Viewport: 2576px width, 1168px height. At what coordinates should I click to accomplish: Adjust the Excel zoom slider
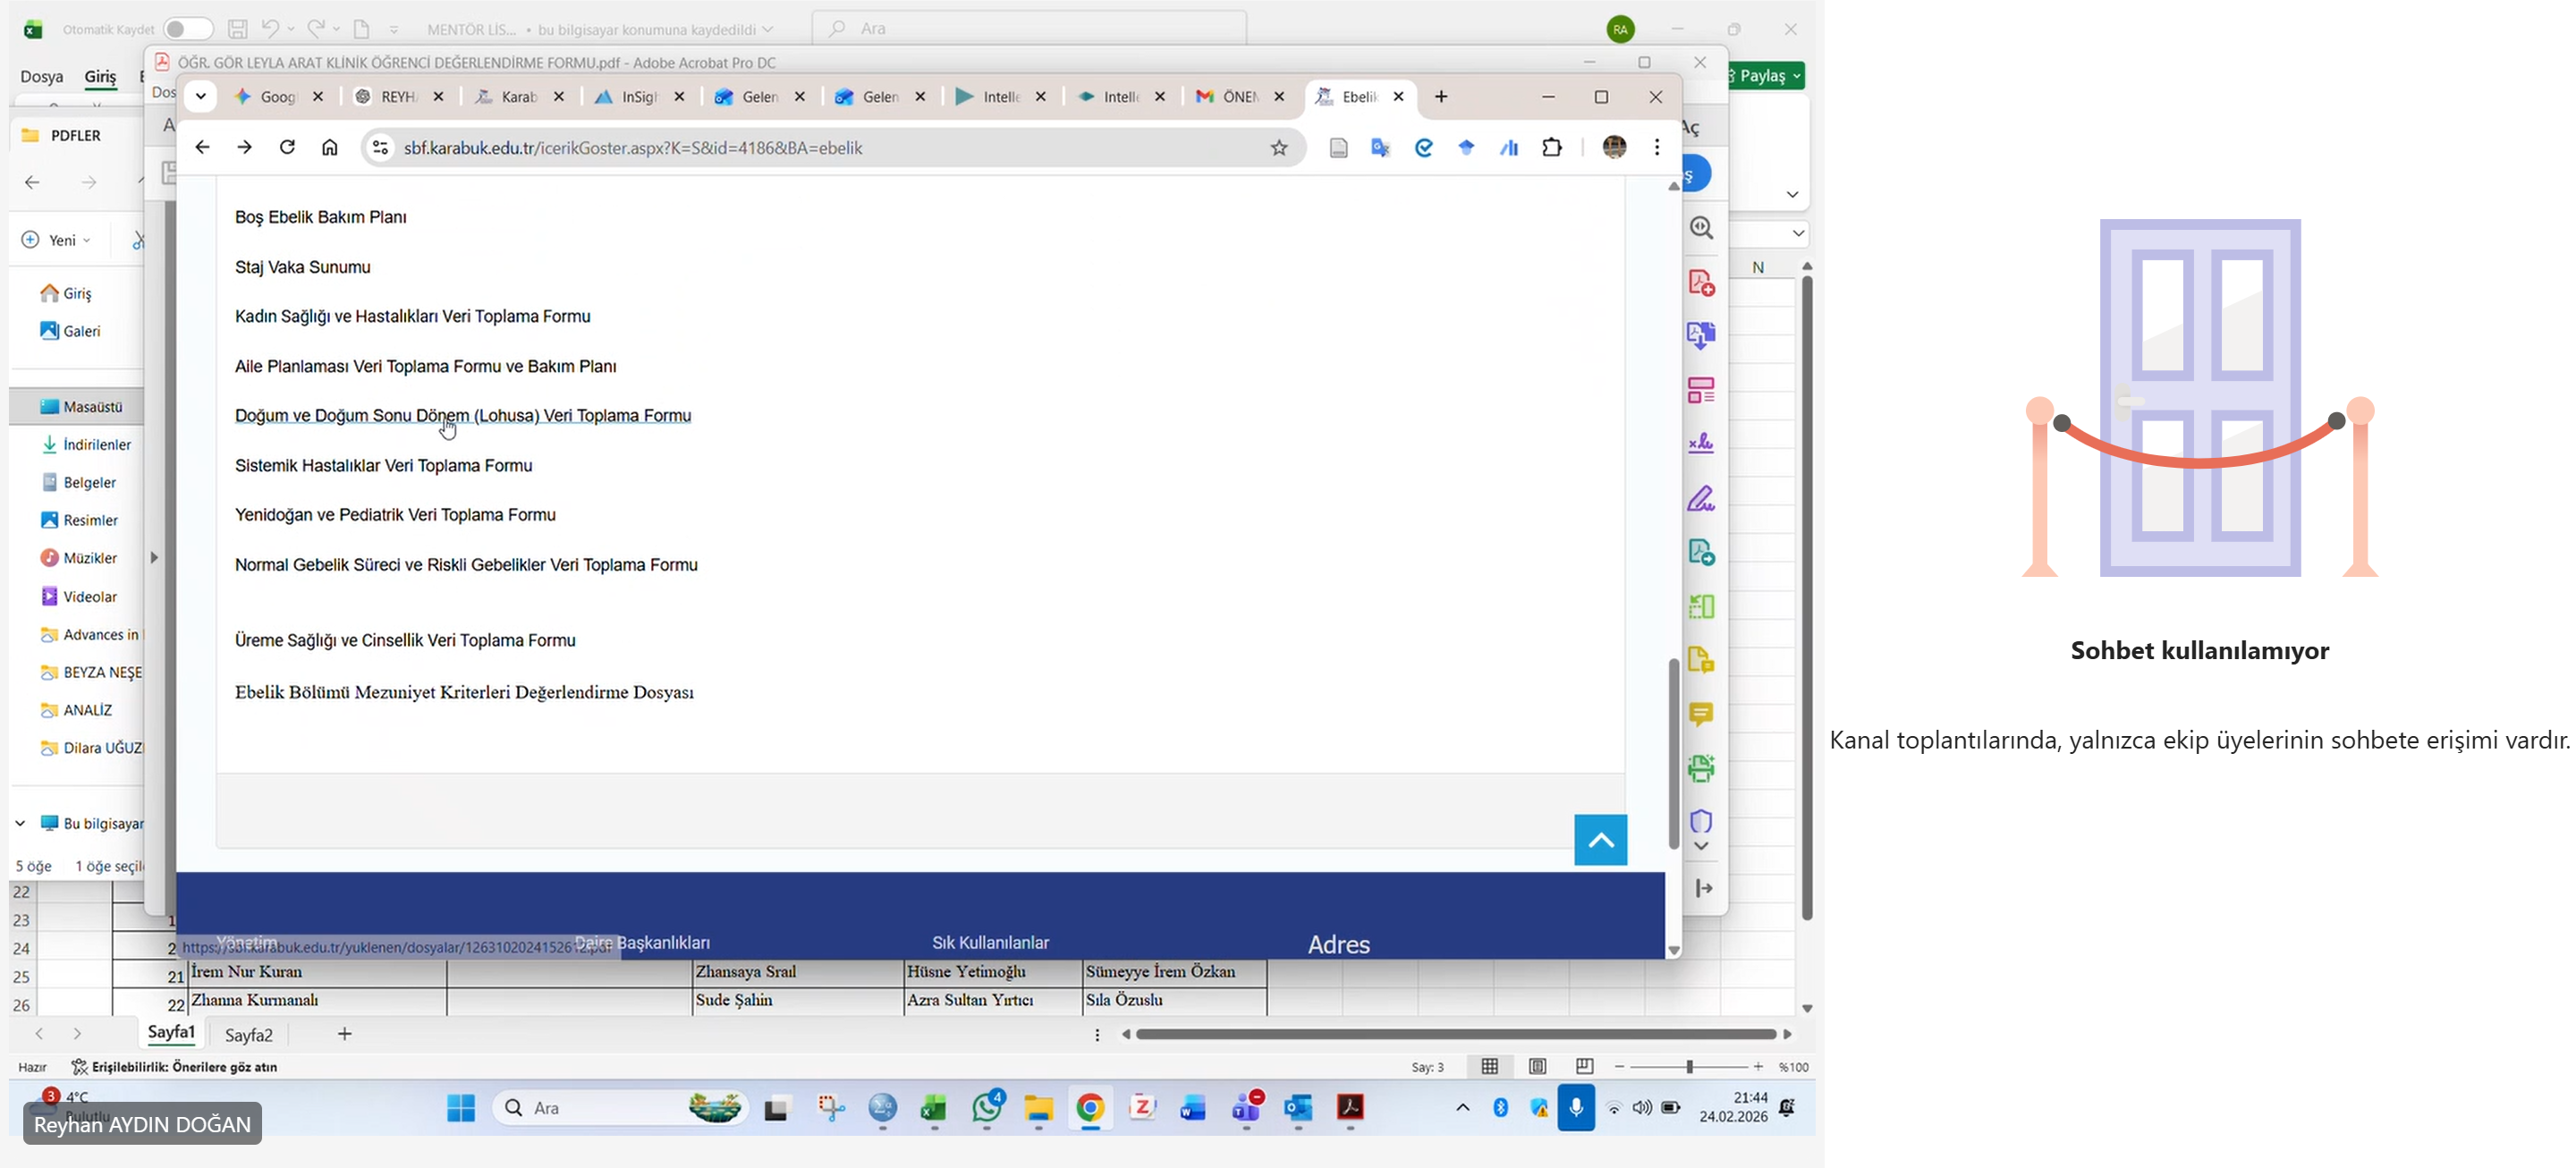[x=1689, y=1067]
